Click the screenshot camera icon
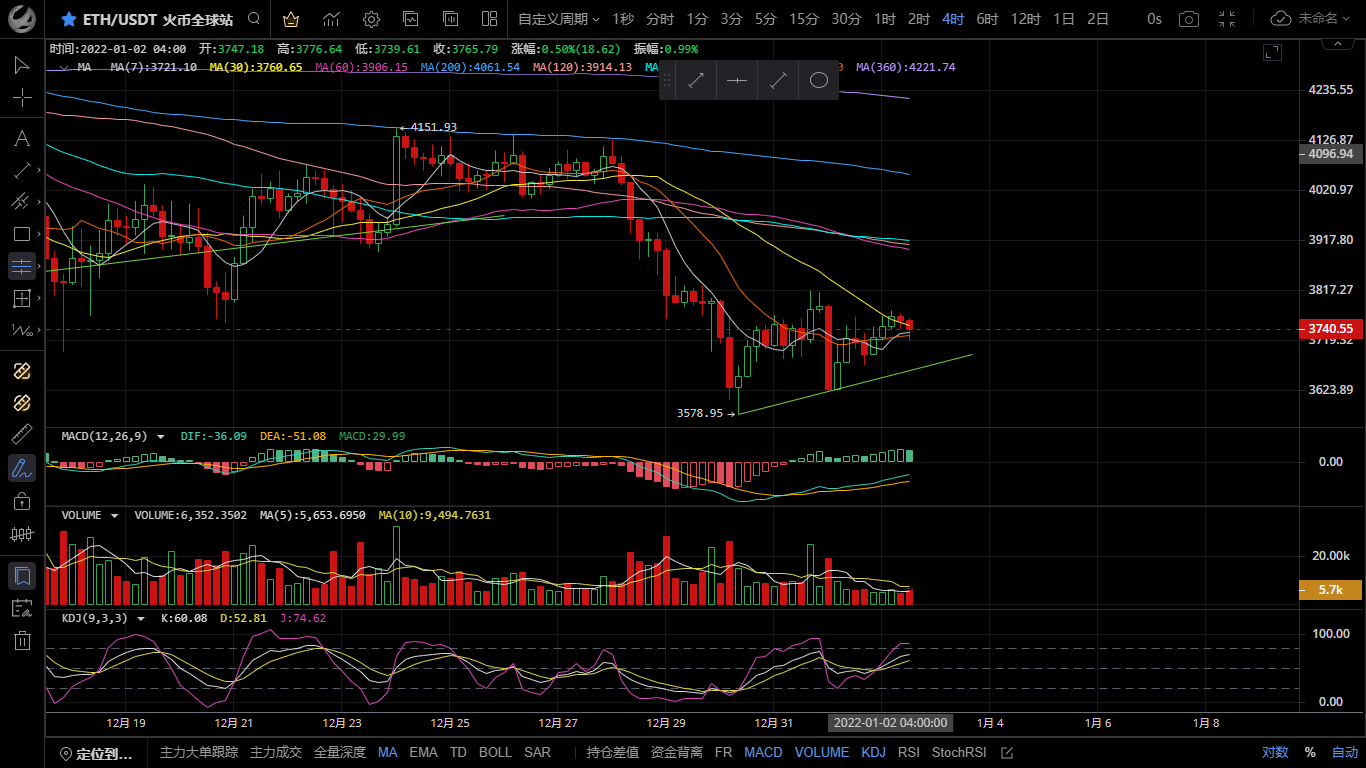Screen dimensions: 1366x768 [x=1188, y=19]
